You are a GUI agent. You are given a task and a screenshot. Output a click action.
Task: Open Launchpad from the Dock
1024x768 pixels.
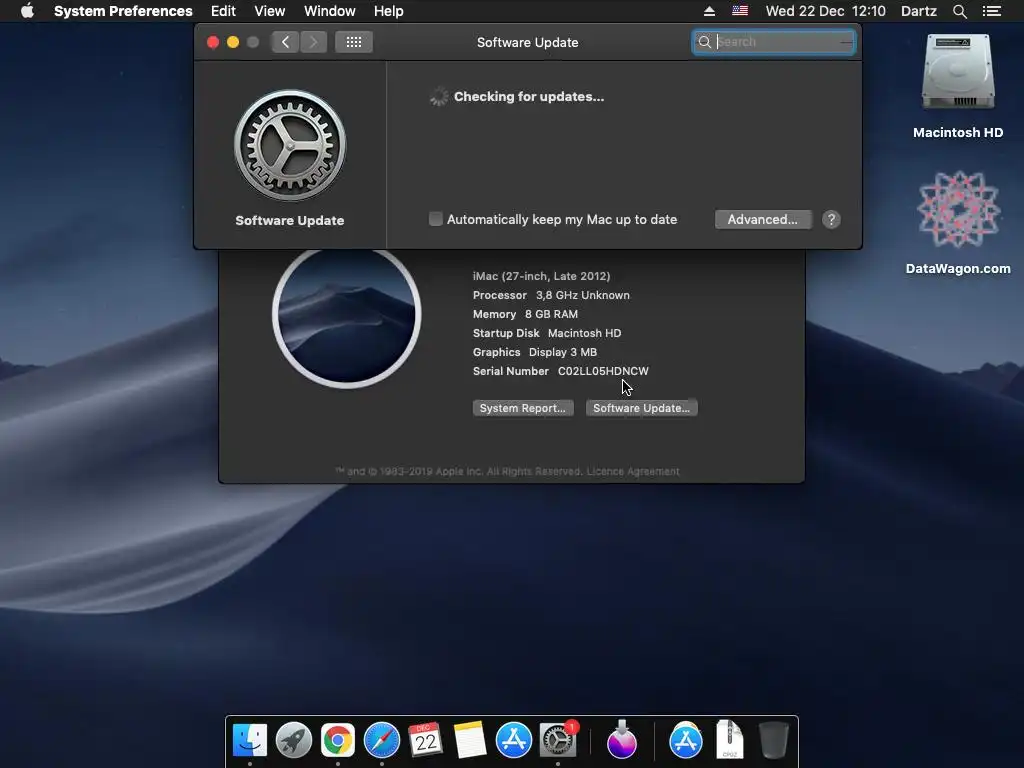pyautogui.click(x=294, y=741)
